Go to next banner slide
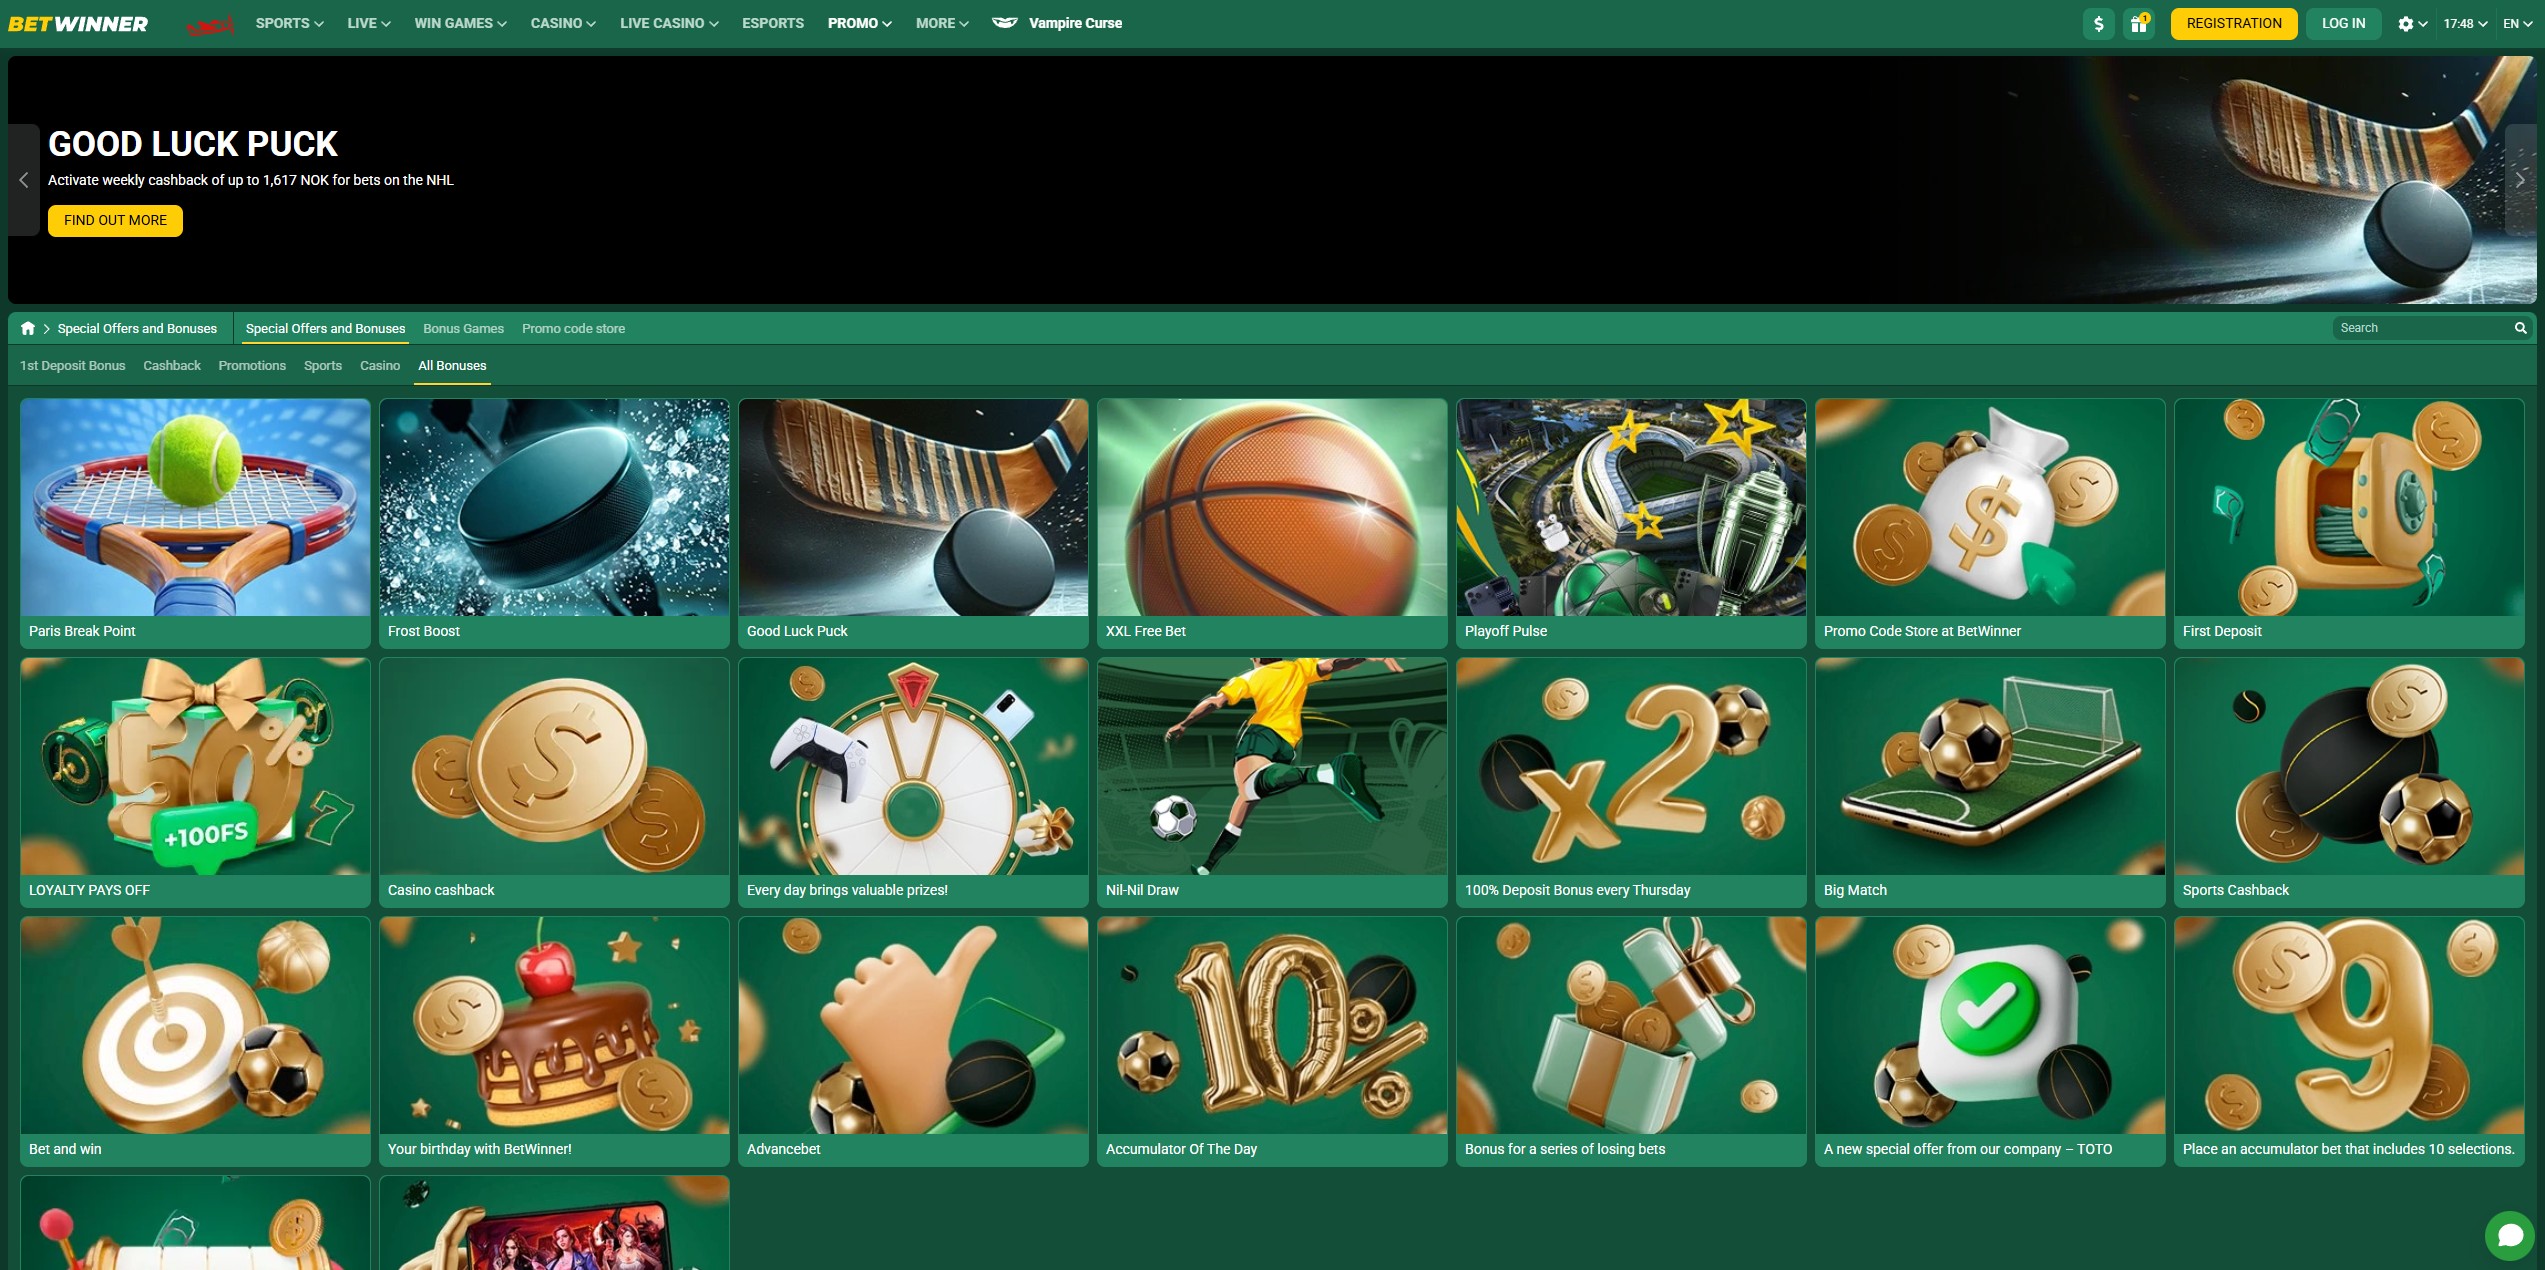This screenshot has height=1270, width=2545. point(2520,180)
